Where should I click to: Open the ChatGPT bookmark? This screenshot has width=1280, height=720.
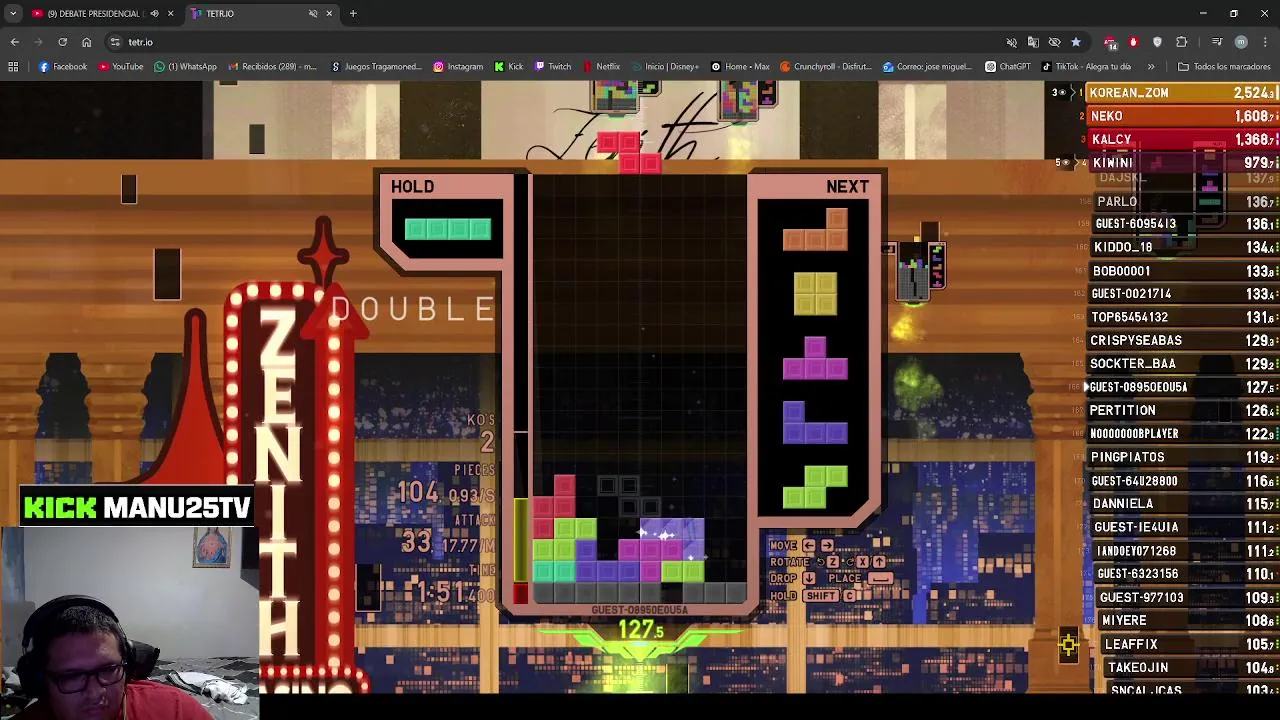click(1007, 67)
